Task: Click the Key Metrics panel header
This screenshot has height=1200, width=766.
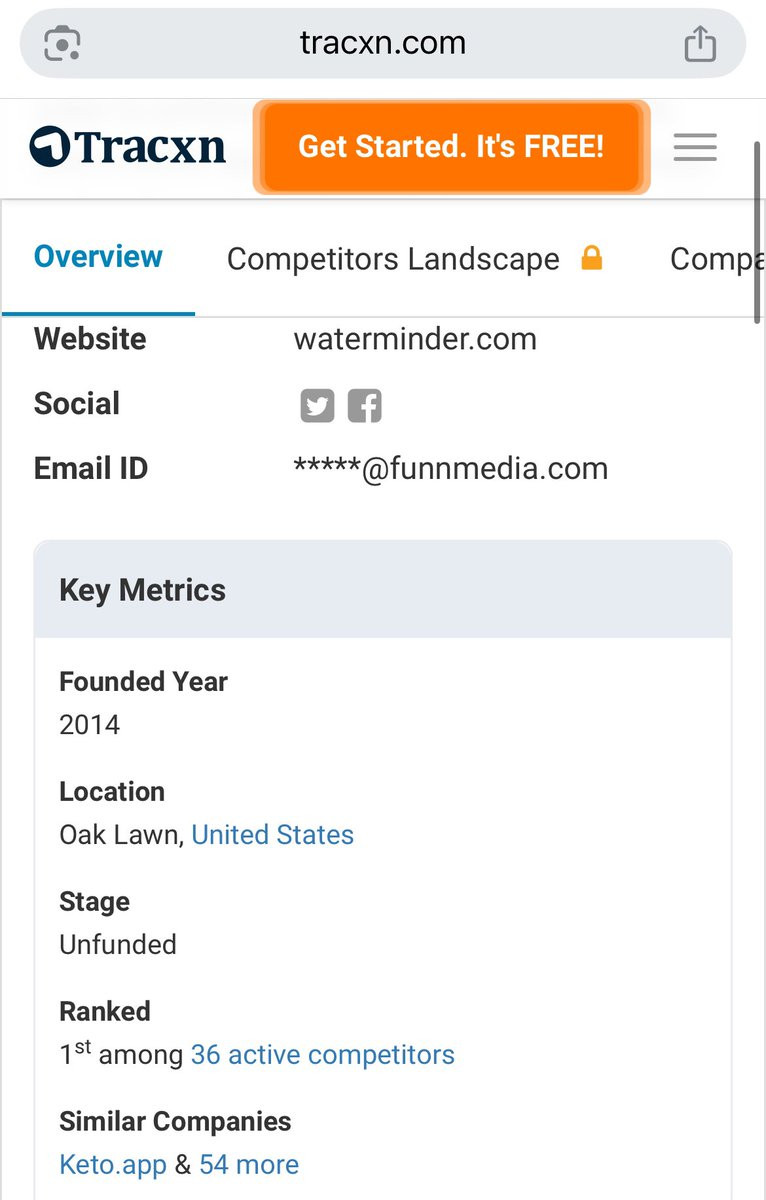Action: (383, 590)
